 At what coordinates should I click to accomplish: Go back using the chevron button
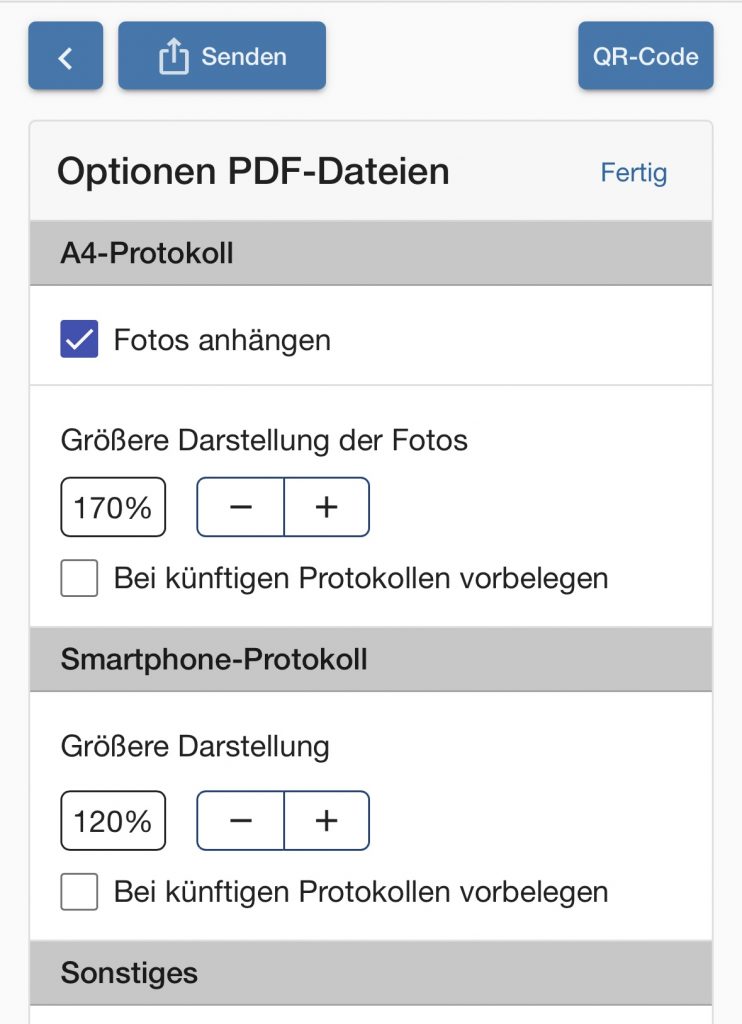[65, 57]
